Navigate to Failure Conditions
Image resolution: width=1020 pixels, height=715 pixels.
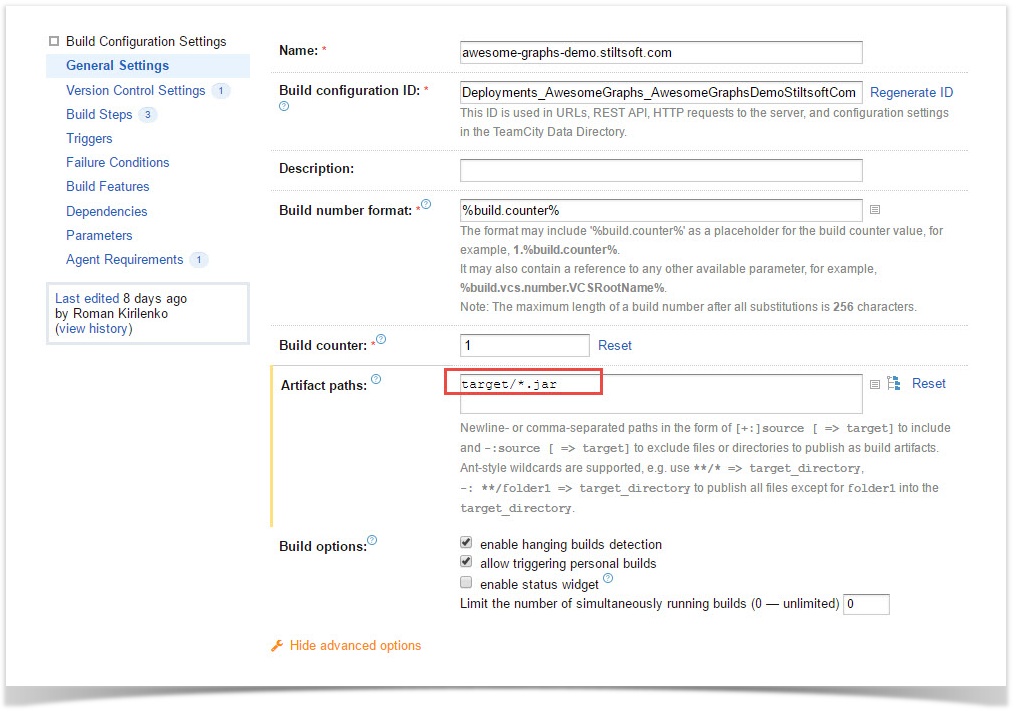(x=118, y=163)
